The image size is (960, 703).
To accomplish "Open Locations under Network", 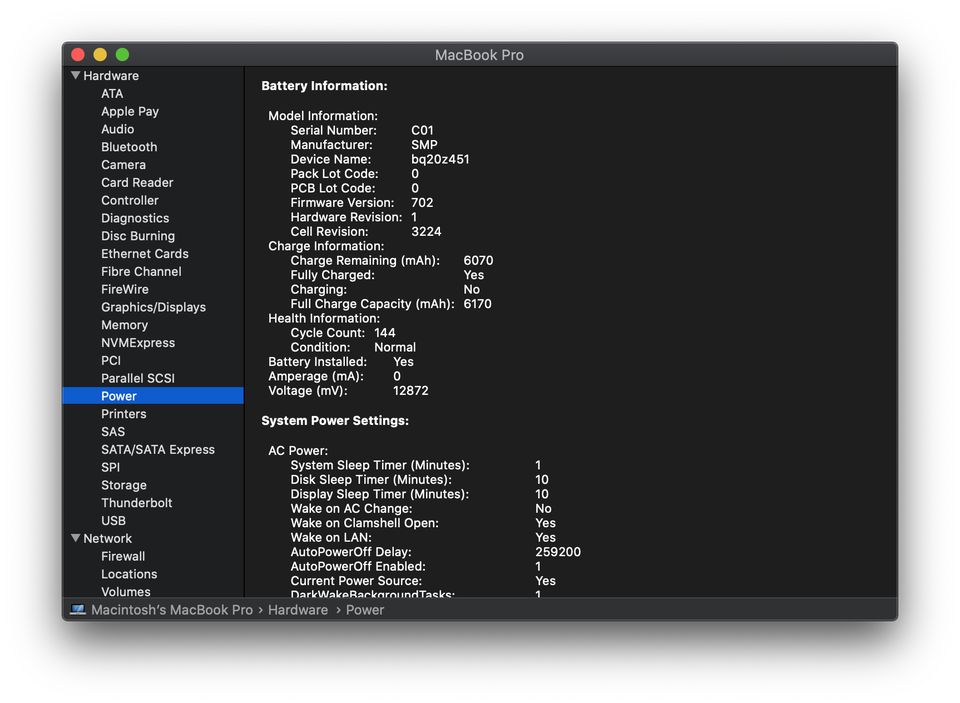I will point(129,574).
